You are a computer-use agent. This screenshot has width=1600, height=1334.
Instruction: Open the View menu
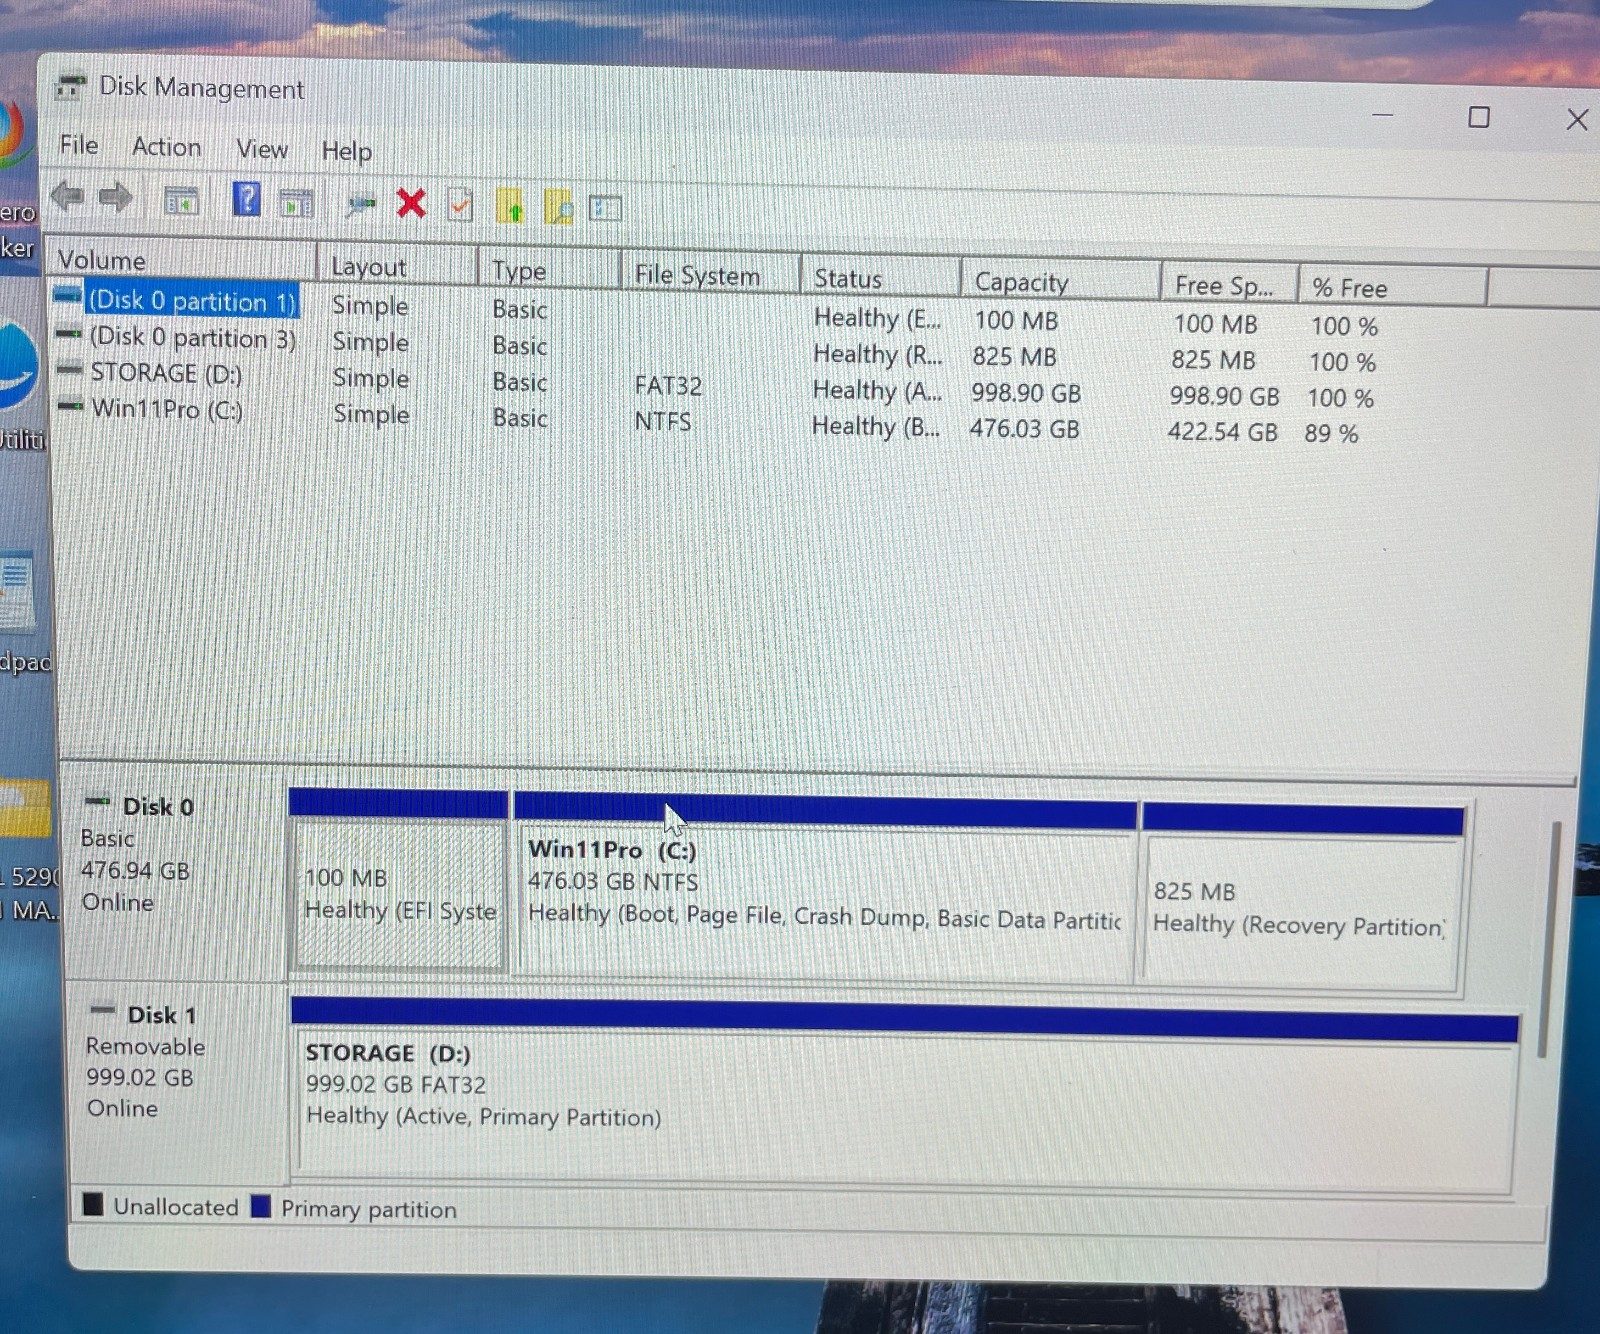[262, 149]
